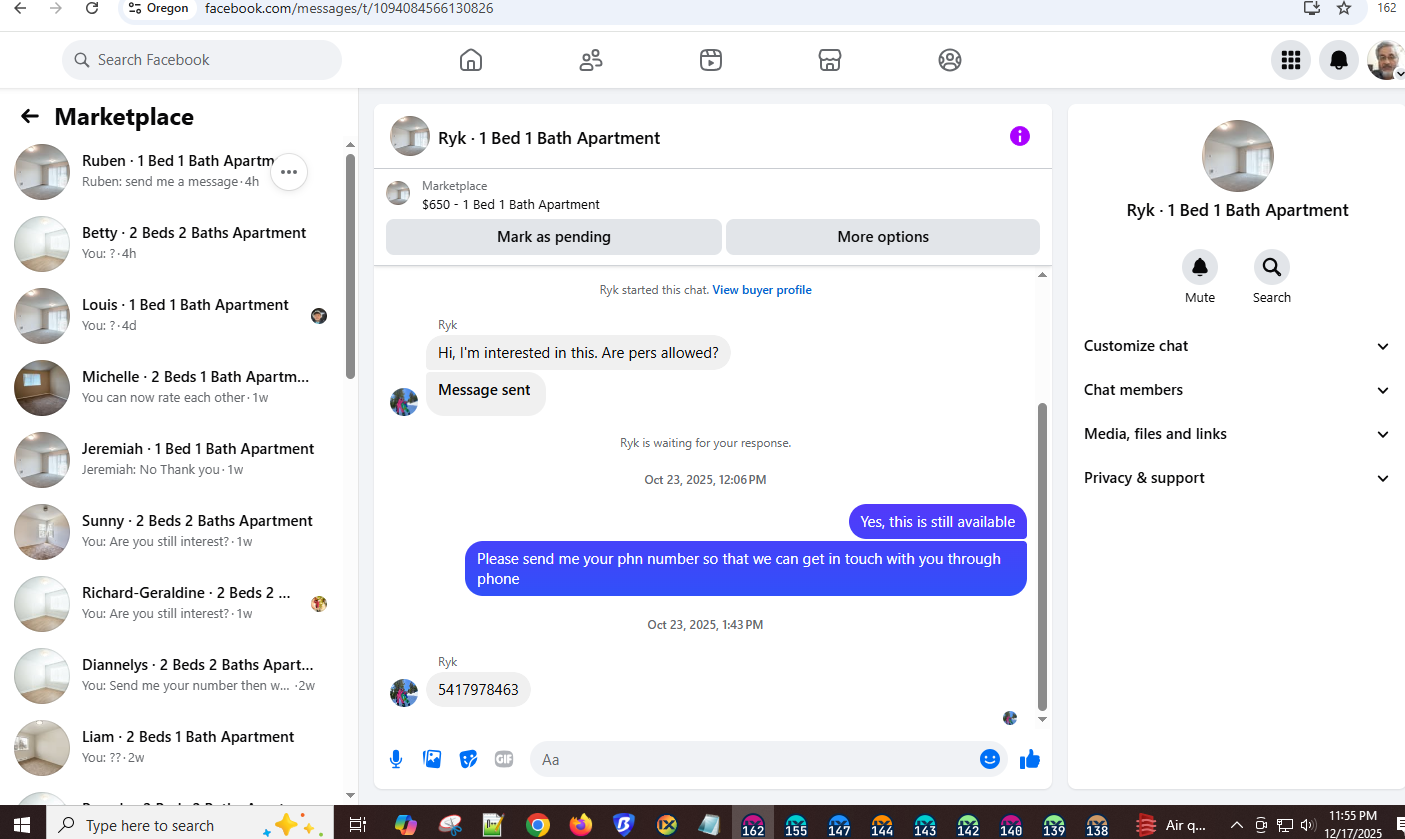Viewport: 1405px width, 839px height.
Task: Choose a GIF with the GIF icon
Action: coord(504,759)
